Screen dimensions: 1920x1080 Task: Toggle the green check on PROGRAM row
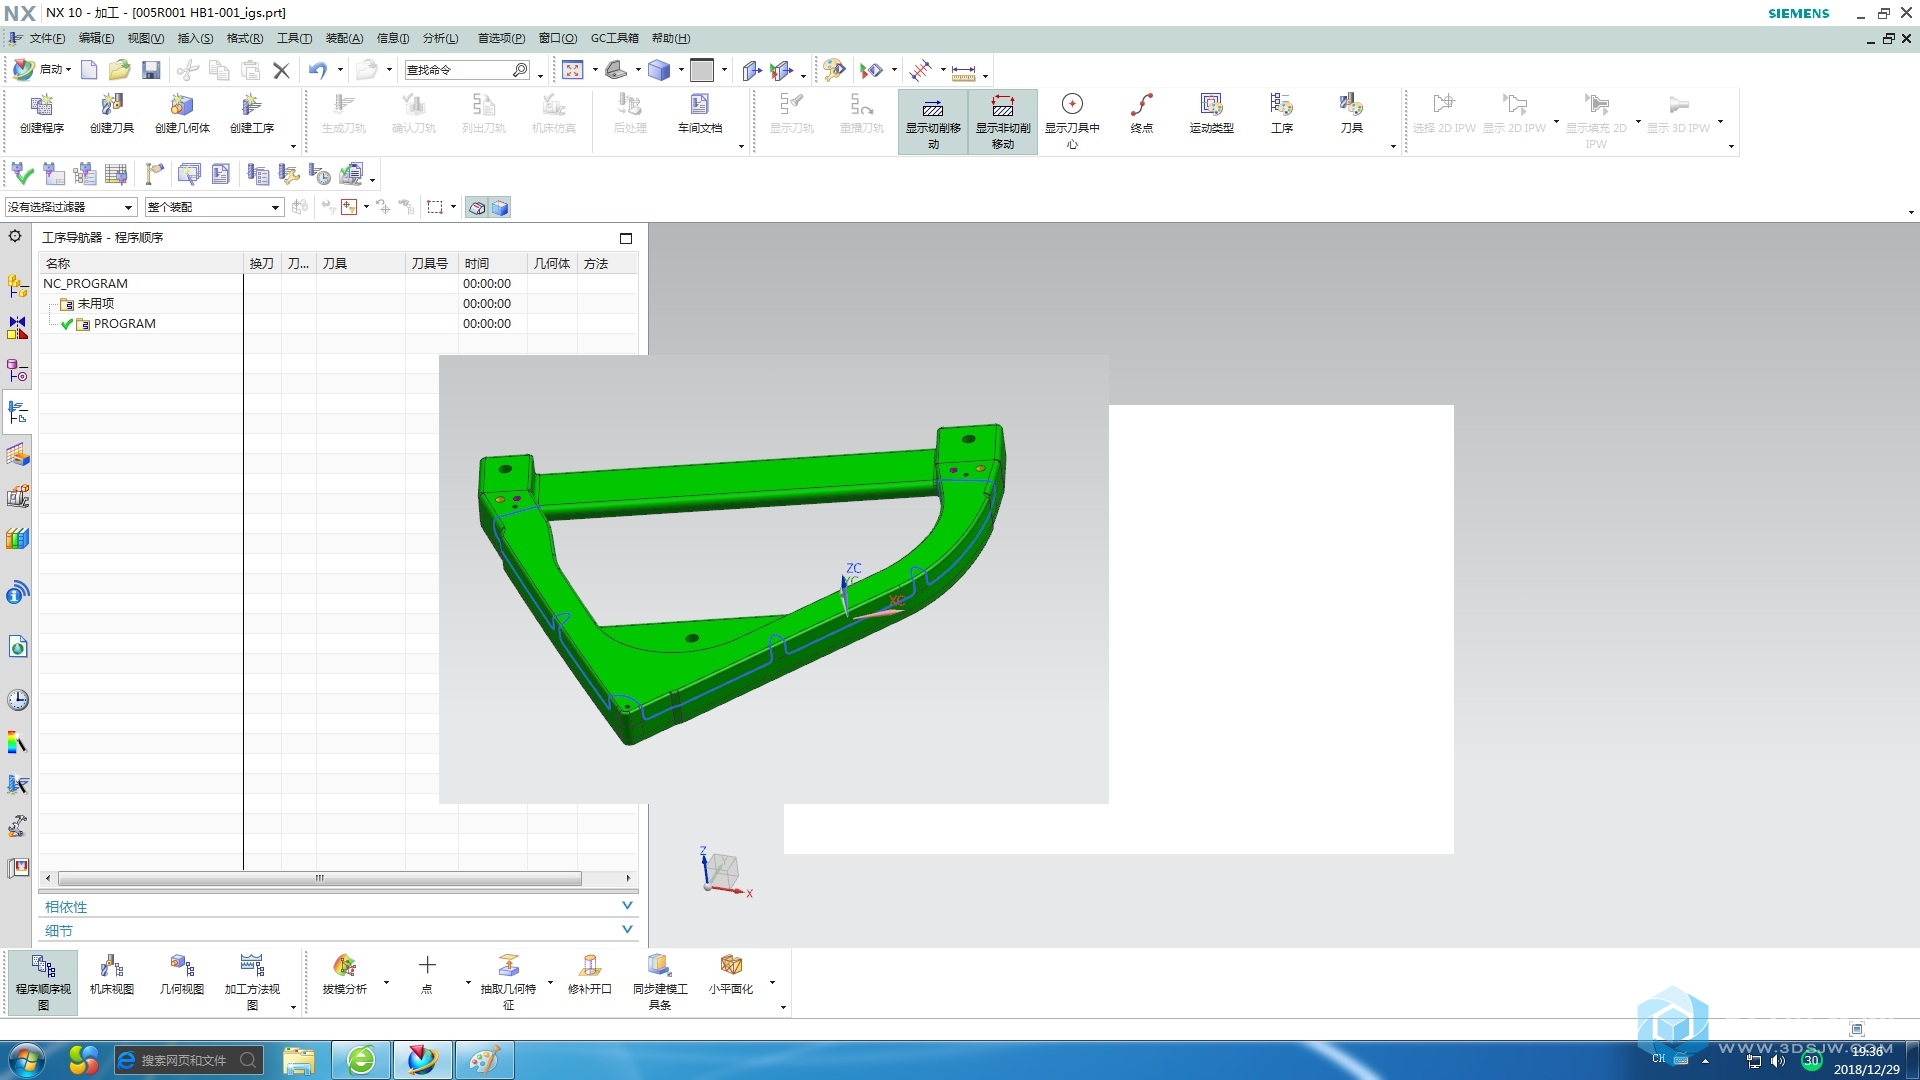(67, 324)
